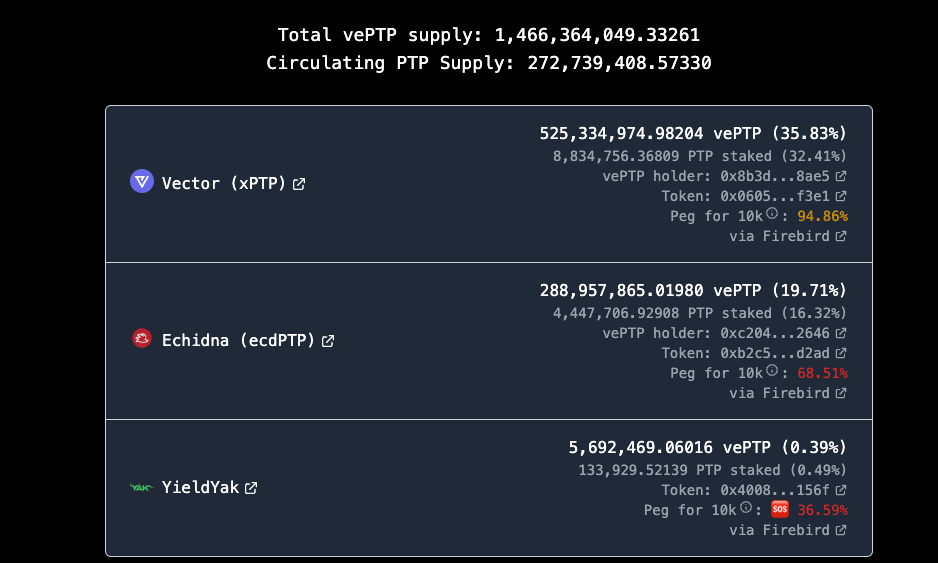The height and width of the screenshot is (563, 938).
Task: Click info icon next to Vector's Peg for 10k
Action: [x=772, y=213]
